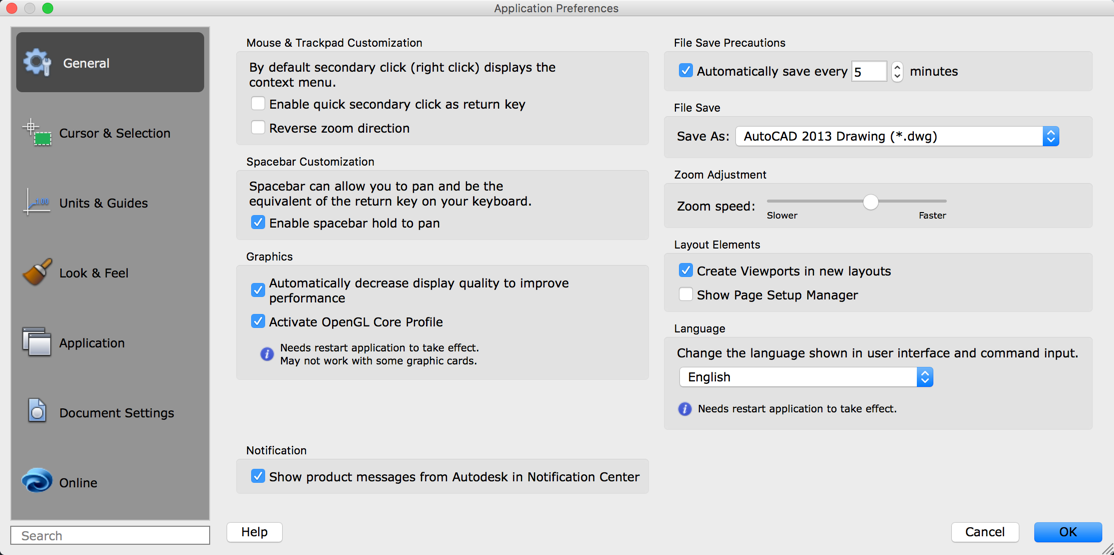1114x555 pixels.
Task: Click the Application windows icon
Action: [x=37, y=342]
